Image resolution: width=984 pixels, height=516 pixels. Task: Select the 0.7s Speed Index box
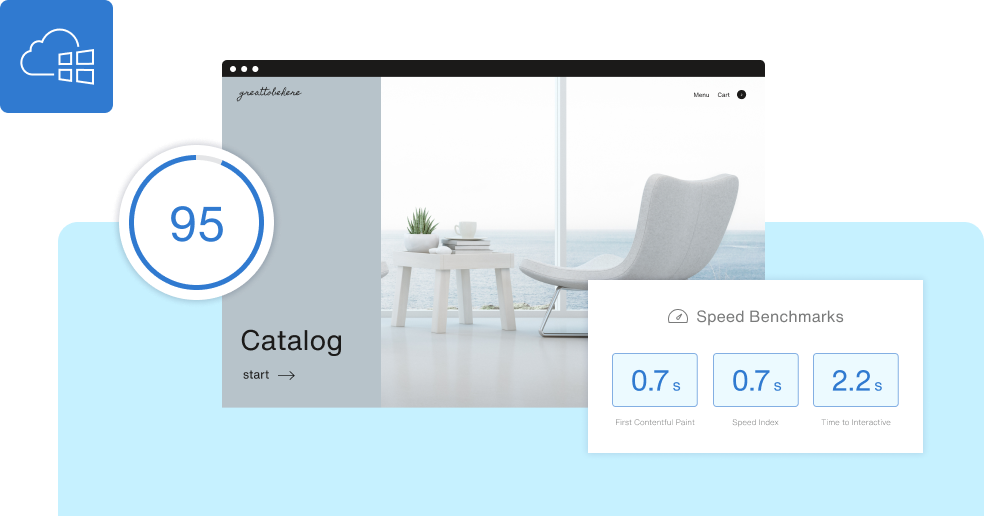point(755,380)
